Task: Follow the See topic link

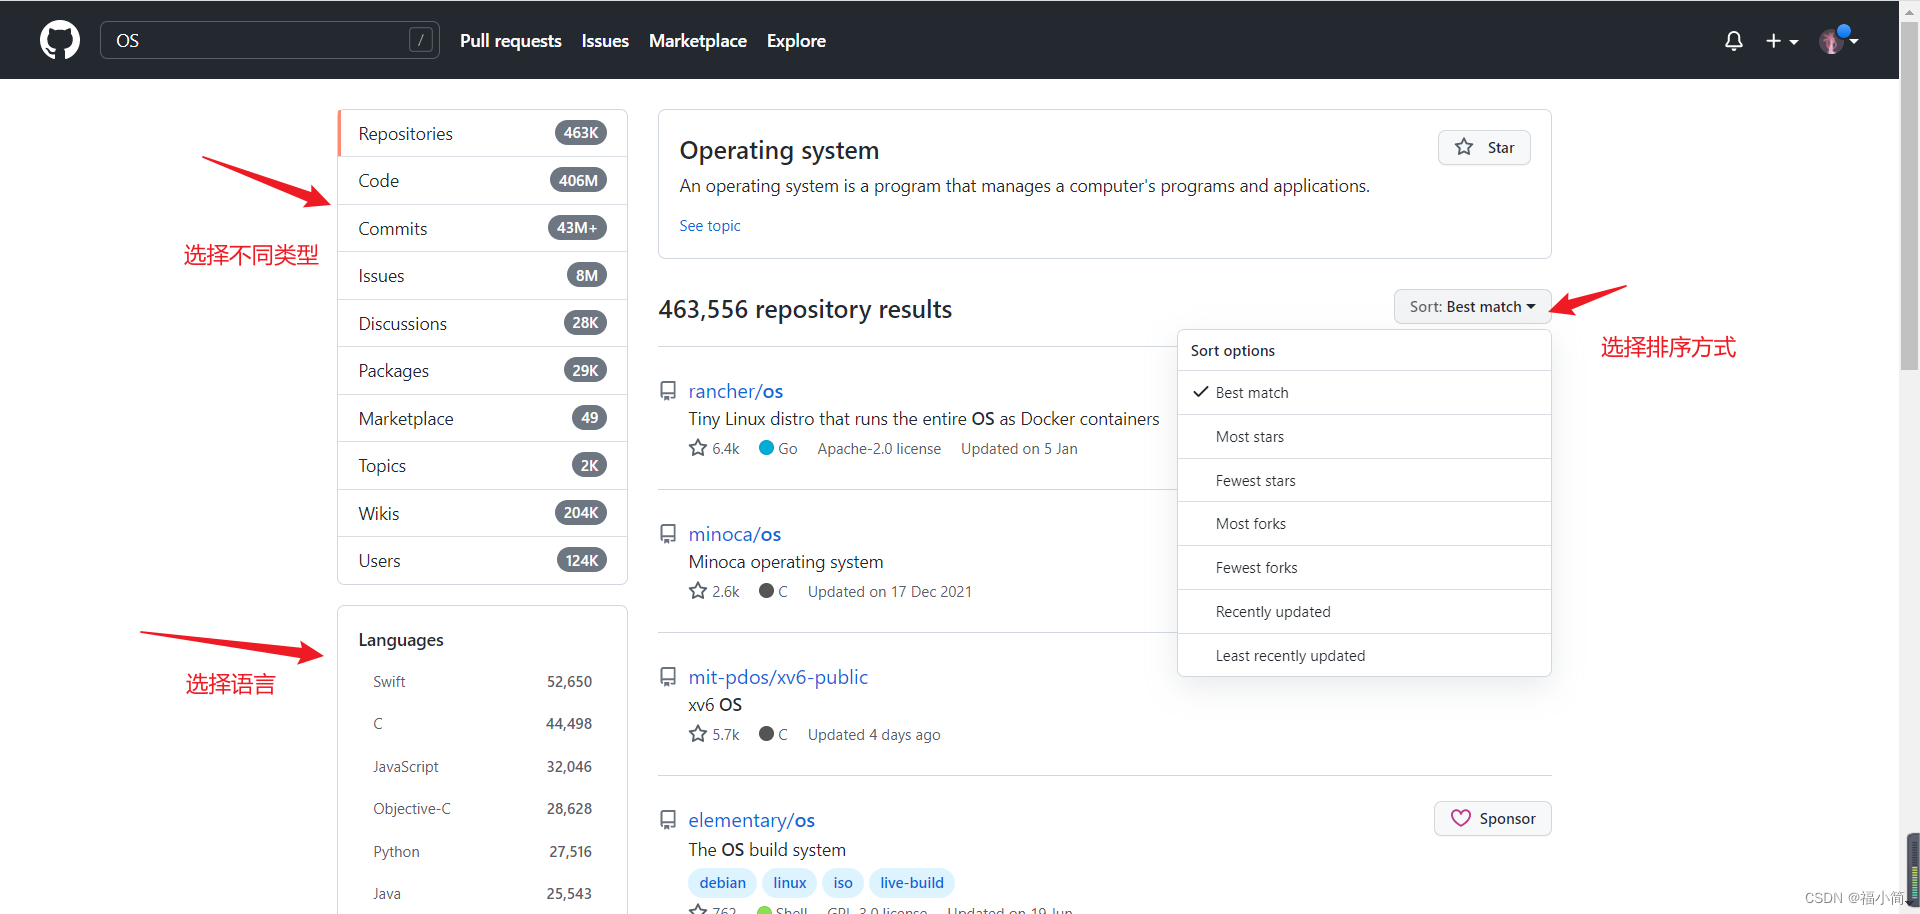Action: [x=710, y=226]
